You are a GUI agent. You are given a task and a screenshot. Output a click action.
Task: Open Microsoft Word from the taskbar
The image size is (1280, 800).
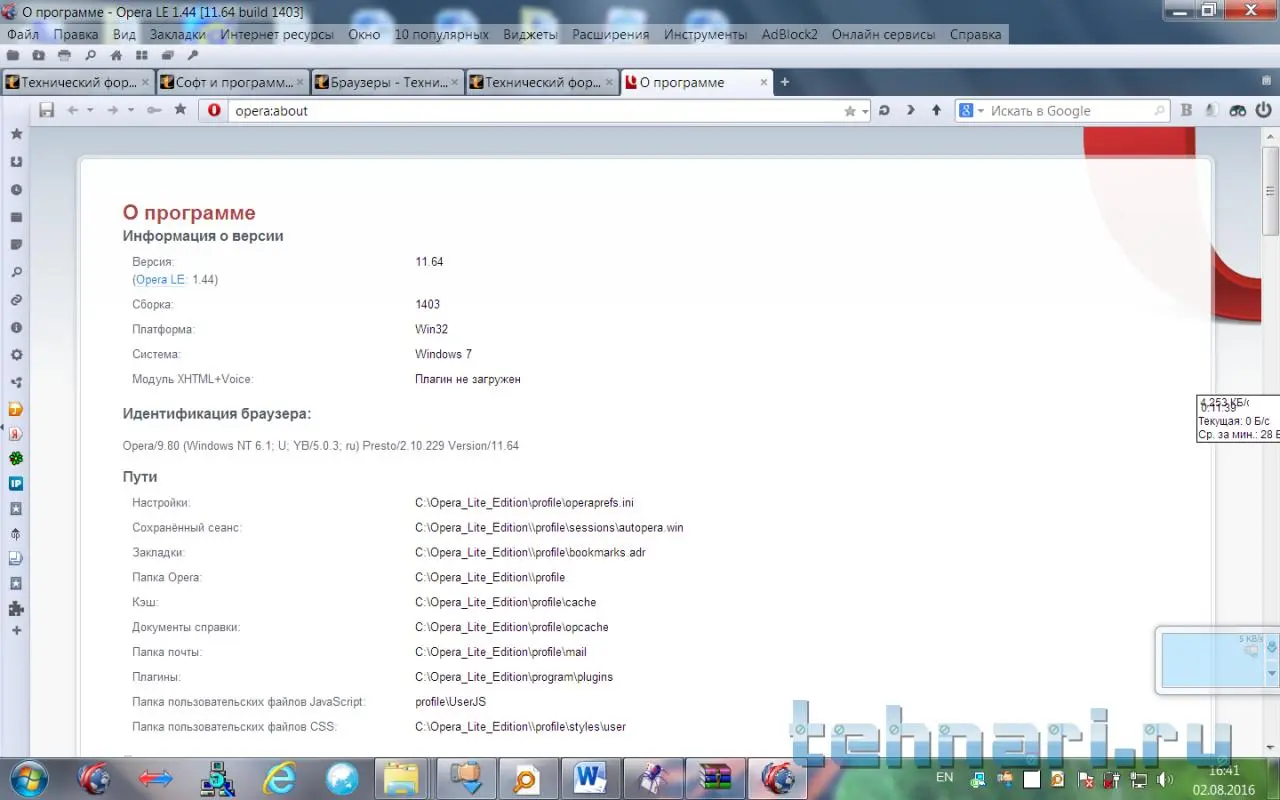pyautogui.click(x=590, y=777)
